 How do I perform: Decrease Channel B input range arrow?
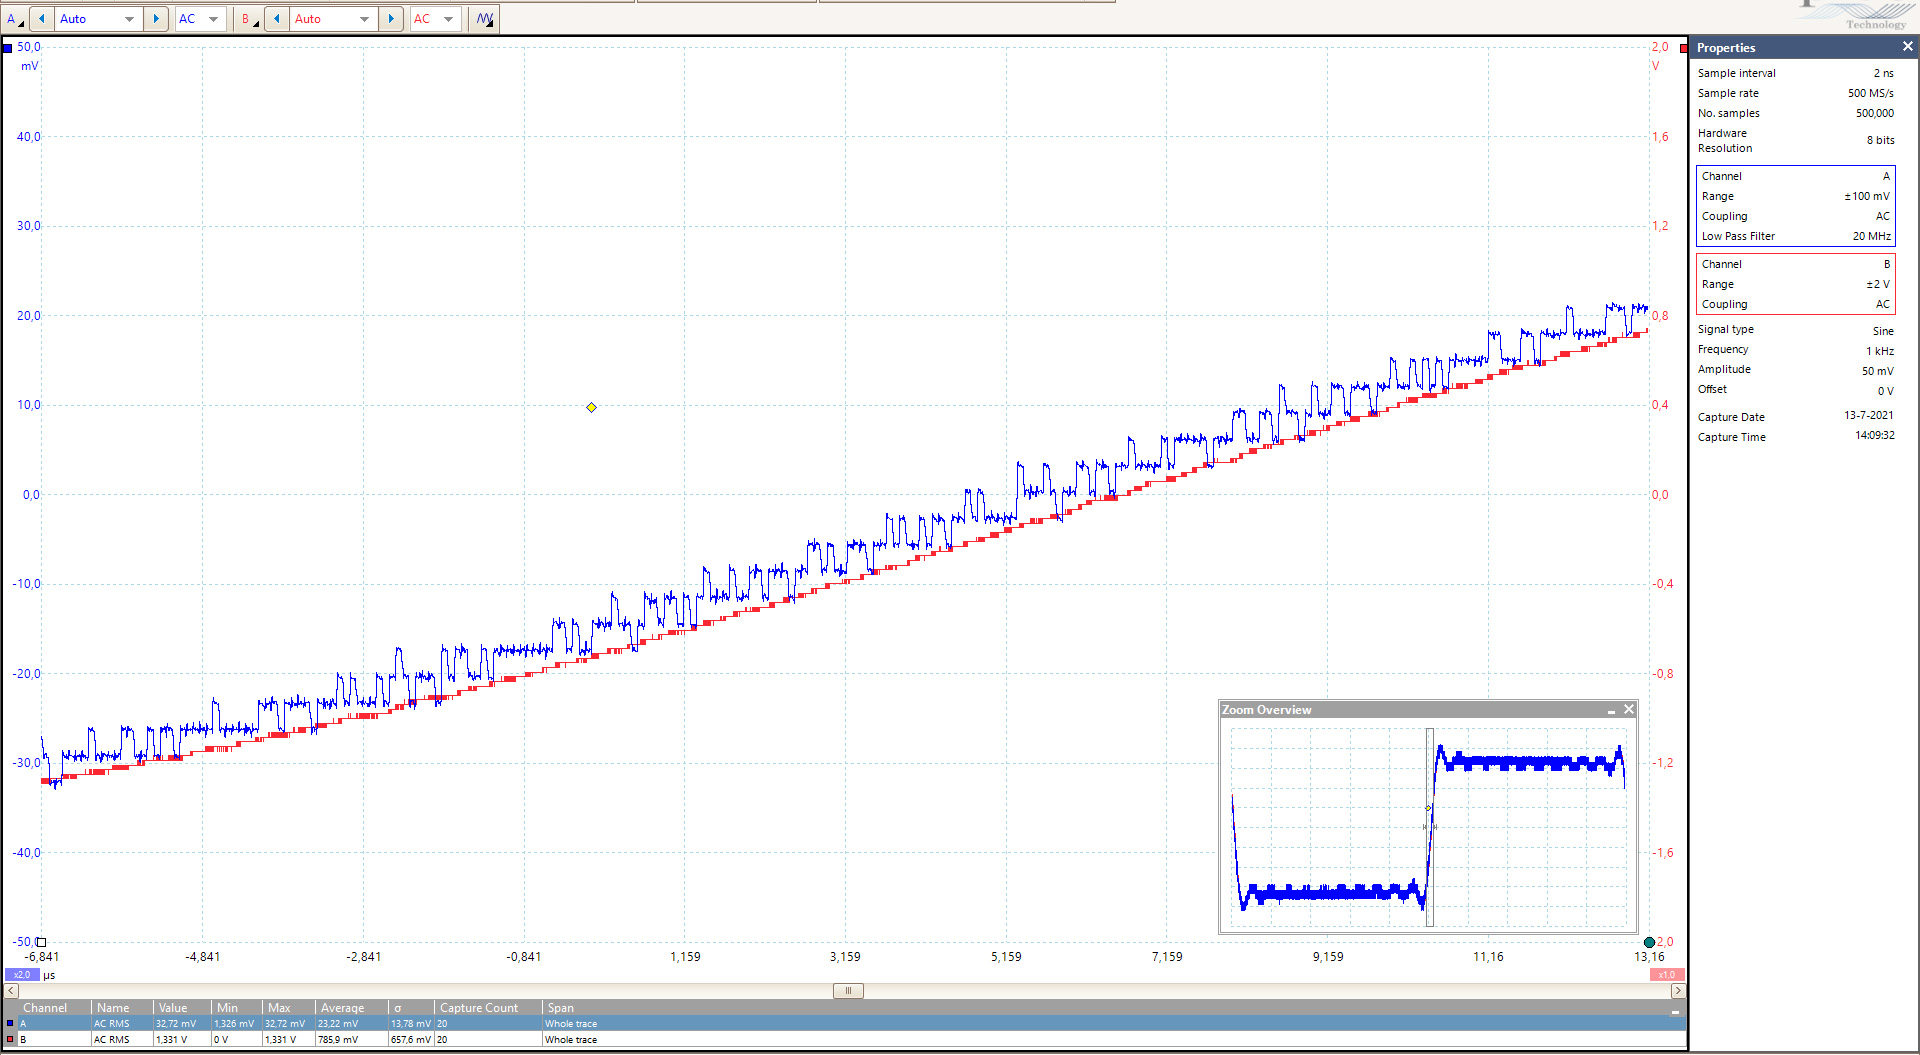point(277,19)
